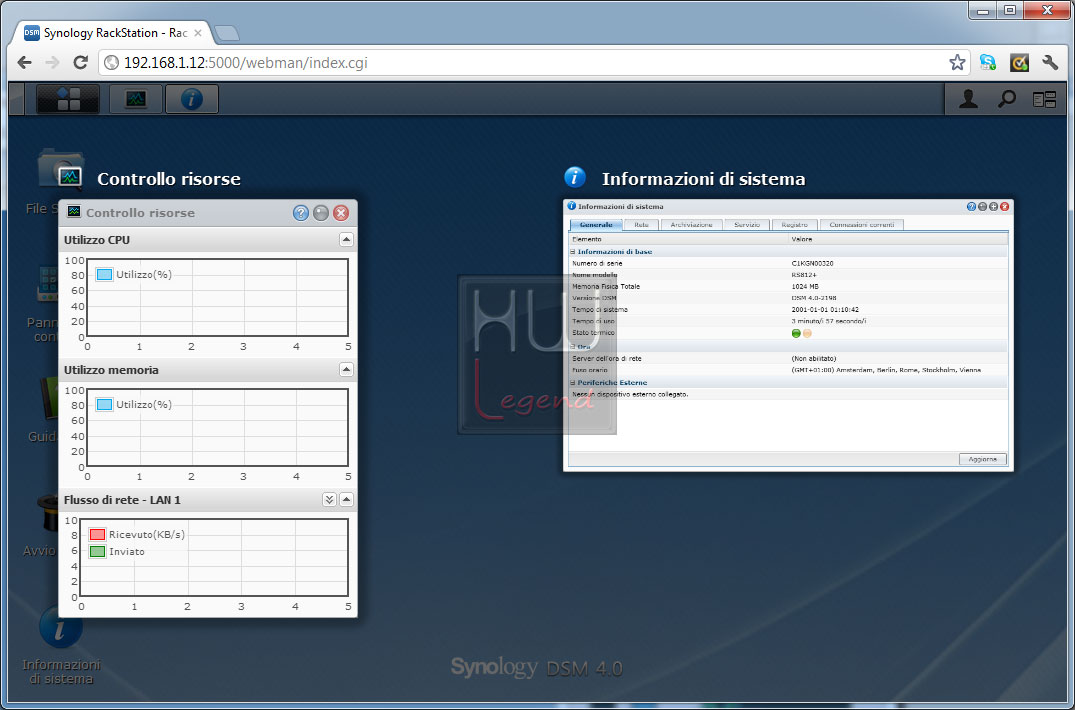Screen dimensions: 1075x710
Task: Switch to the Archiviazione tab
Action: point(691,225)
